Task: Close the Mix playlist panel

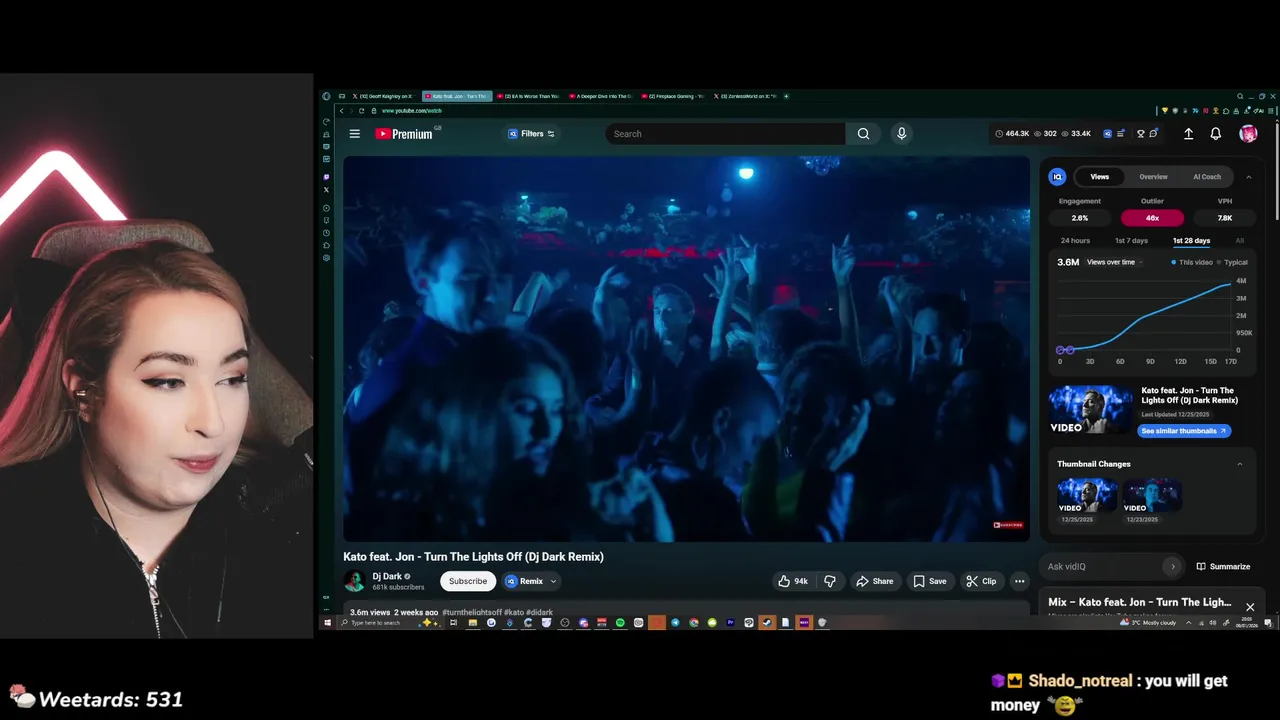Action: click(1250, 607)
